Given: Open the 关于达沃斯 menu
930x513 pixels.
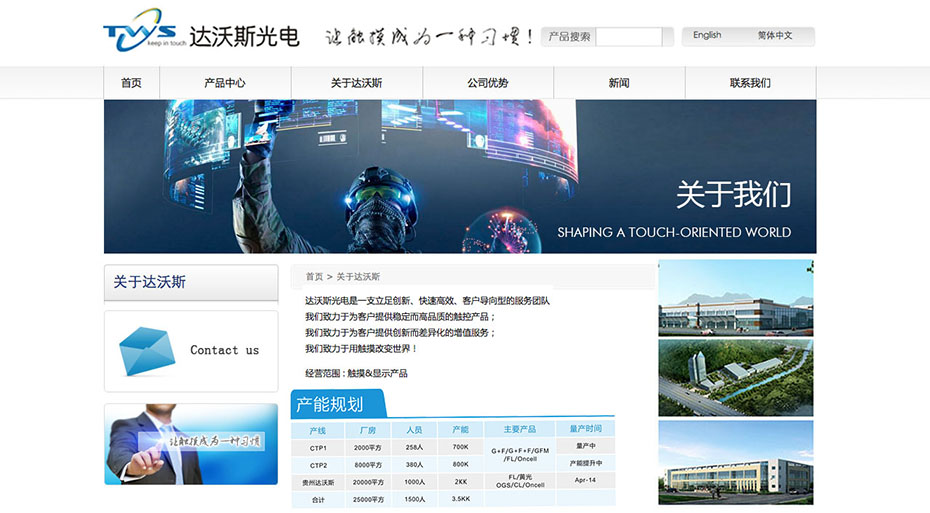Looking at the screenshot, I should coord(356,83).
